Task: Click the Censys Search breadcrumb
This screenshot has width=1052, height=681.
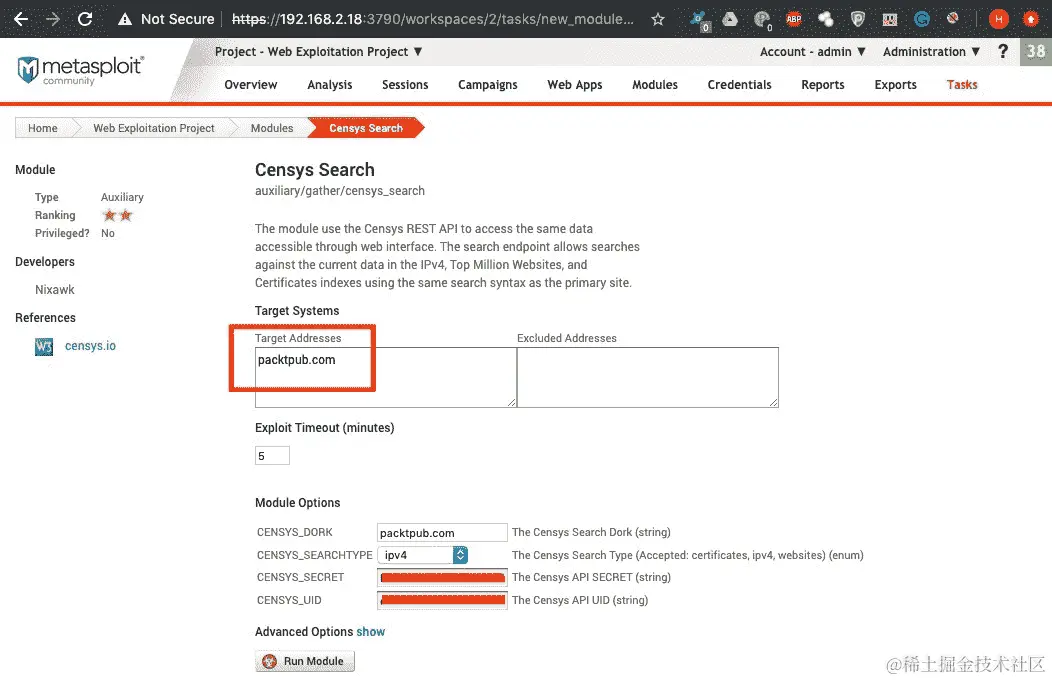Action: [x=366, y=128]
